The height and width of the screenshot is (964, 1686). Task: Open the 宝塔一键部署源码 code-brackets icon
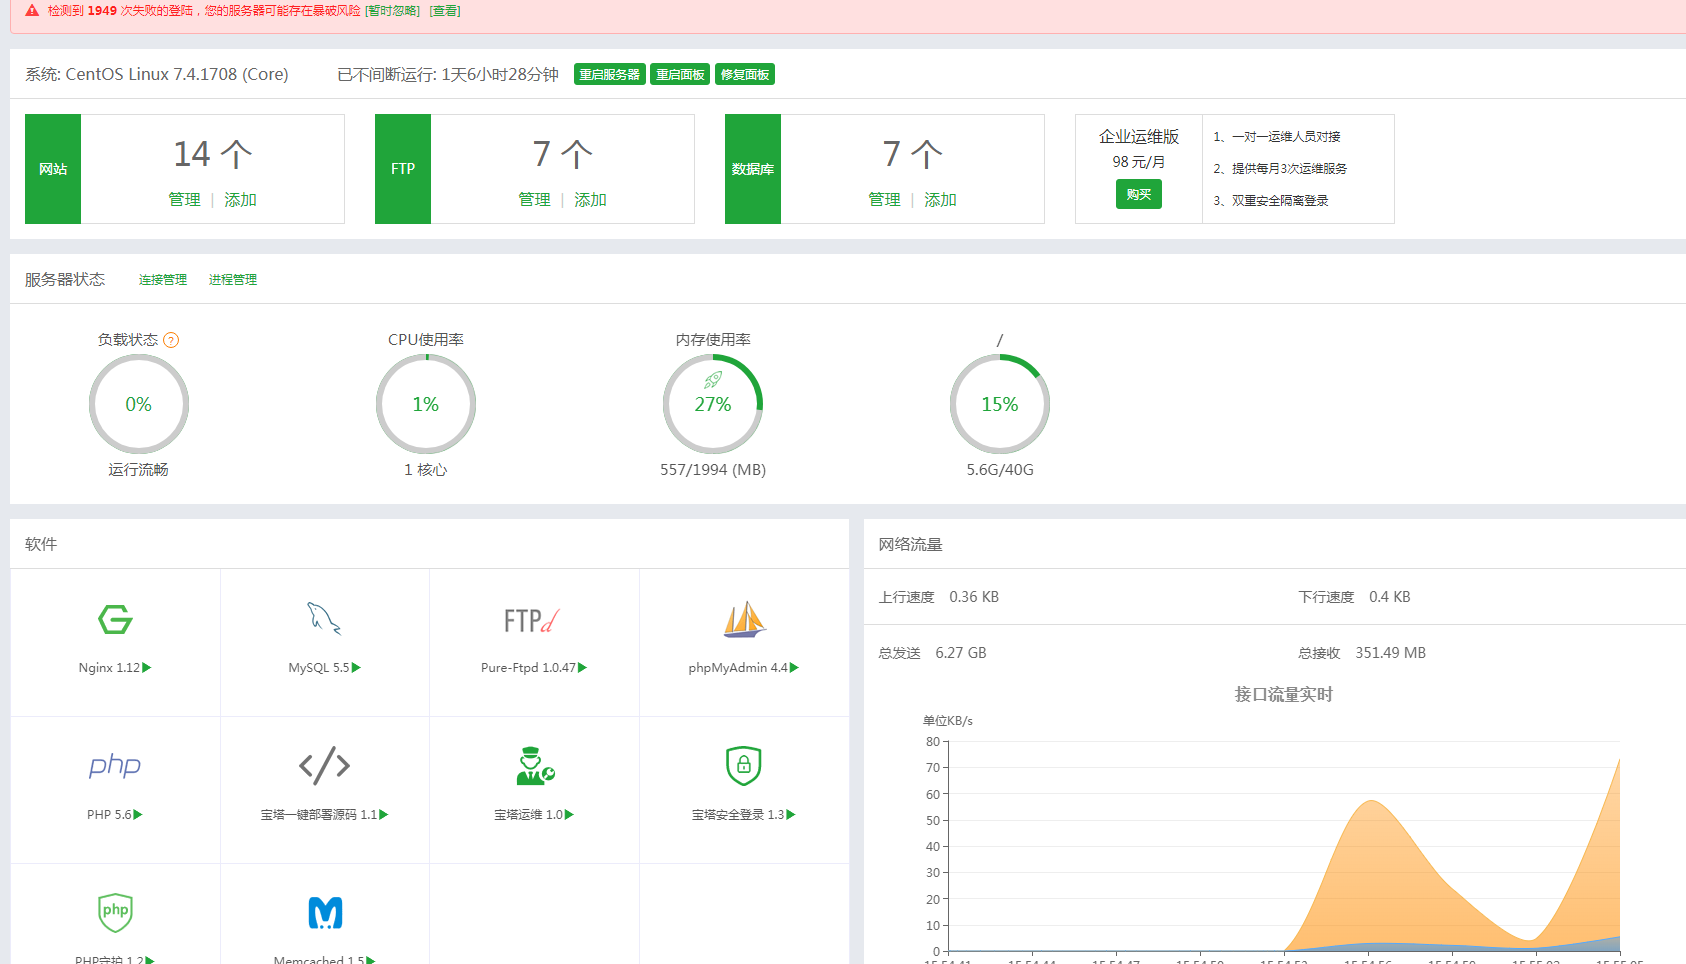[x=324, y=766]
